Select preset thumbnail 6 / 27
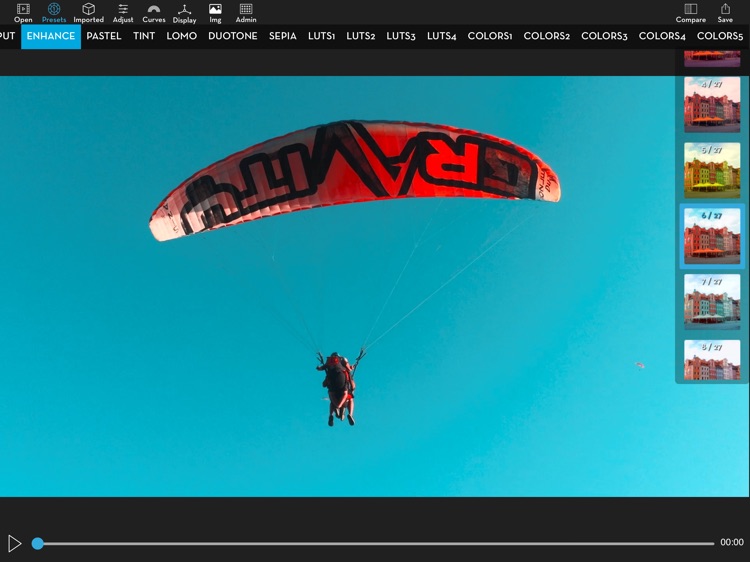 (712, 236)
